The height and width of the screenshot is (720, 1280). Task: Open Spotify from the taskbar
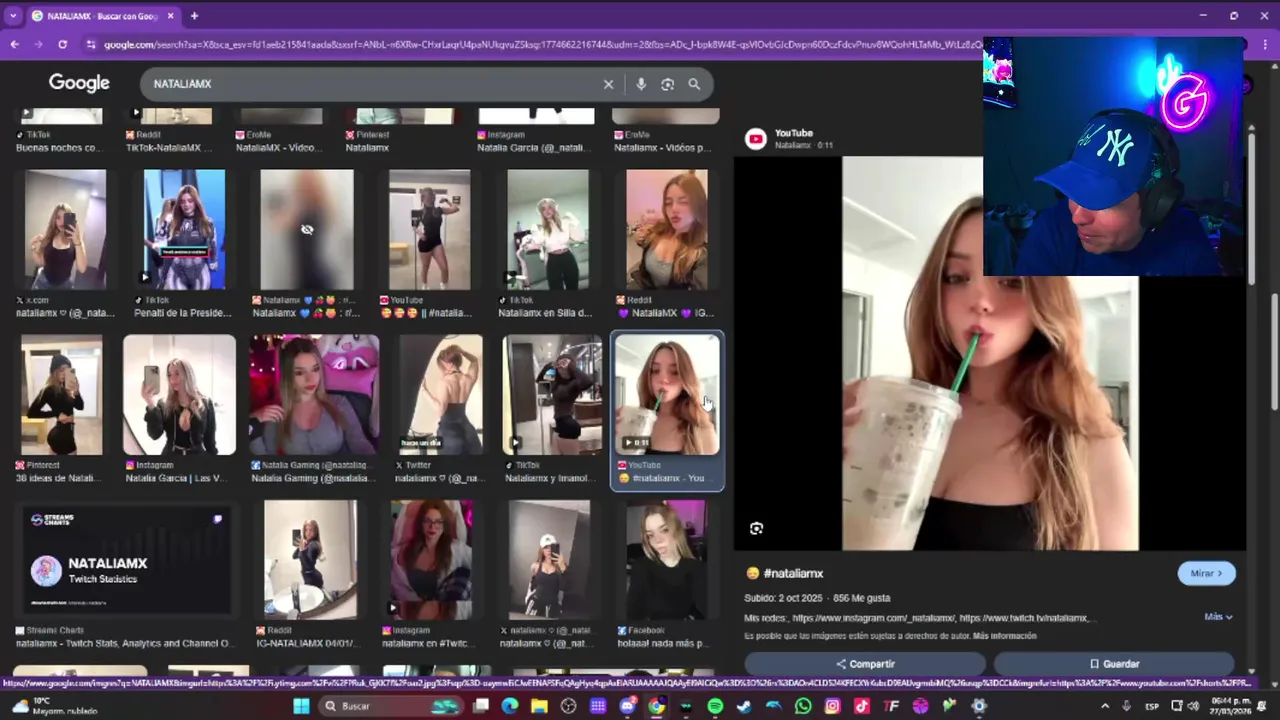point(715,706)
